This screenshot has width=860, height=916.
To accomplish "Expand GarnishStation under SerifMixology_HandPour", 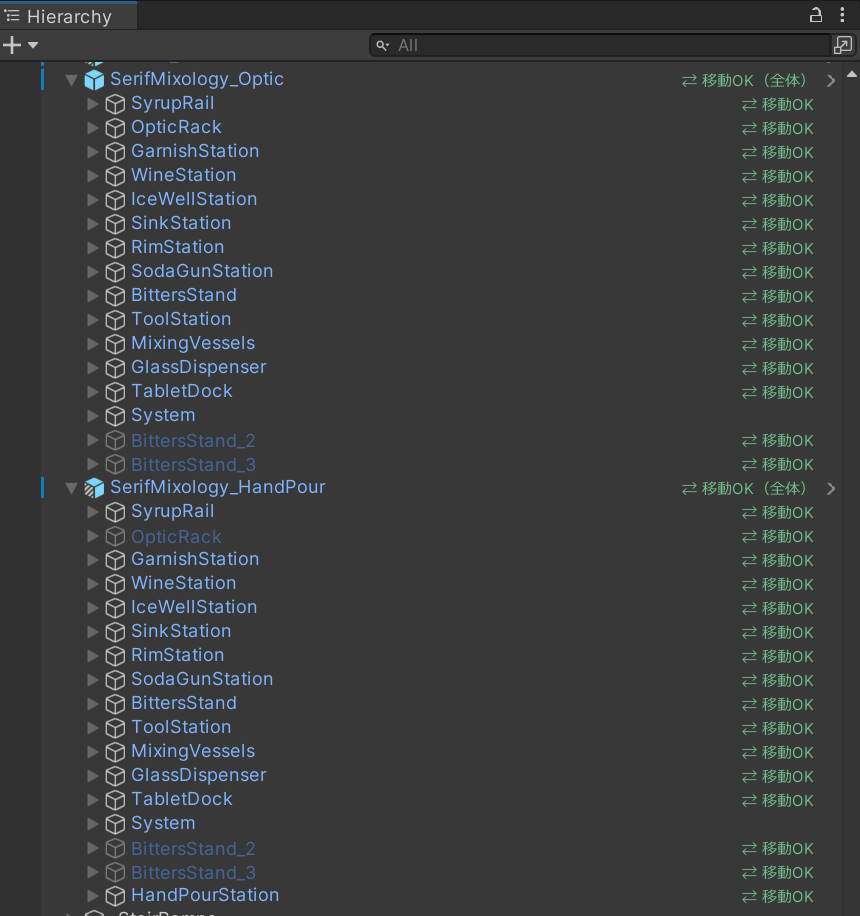I will (x=92, y=560).
